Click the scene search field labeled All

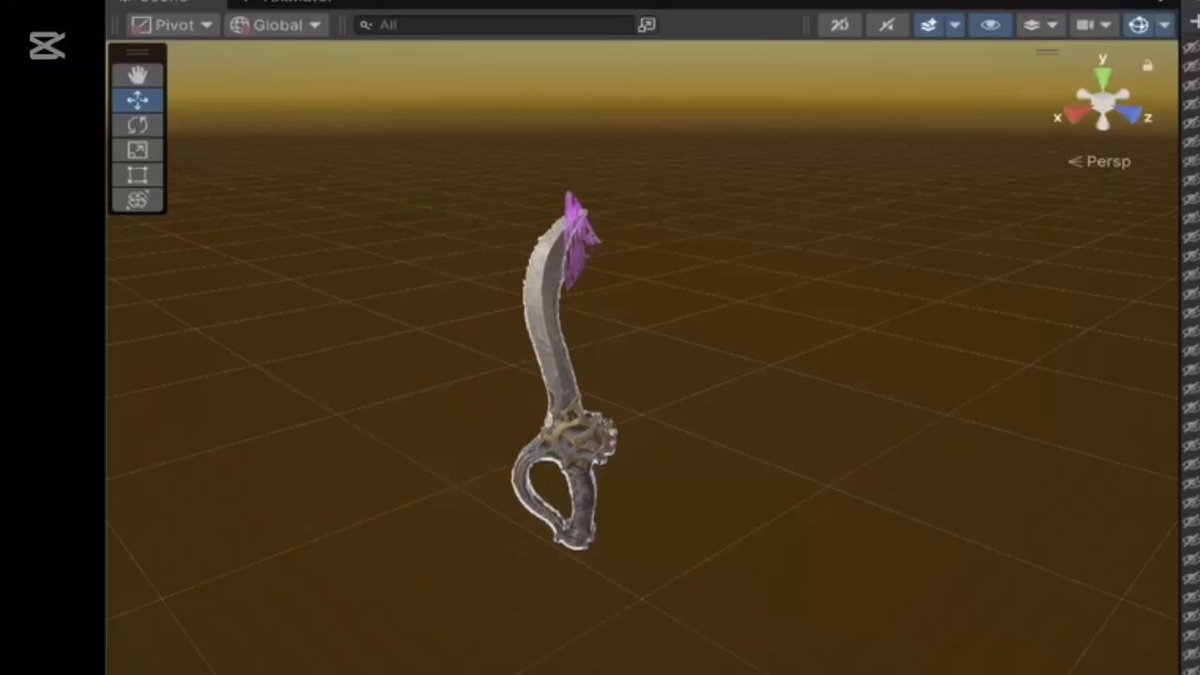495,25
